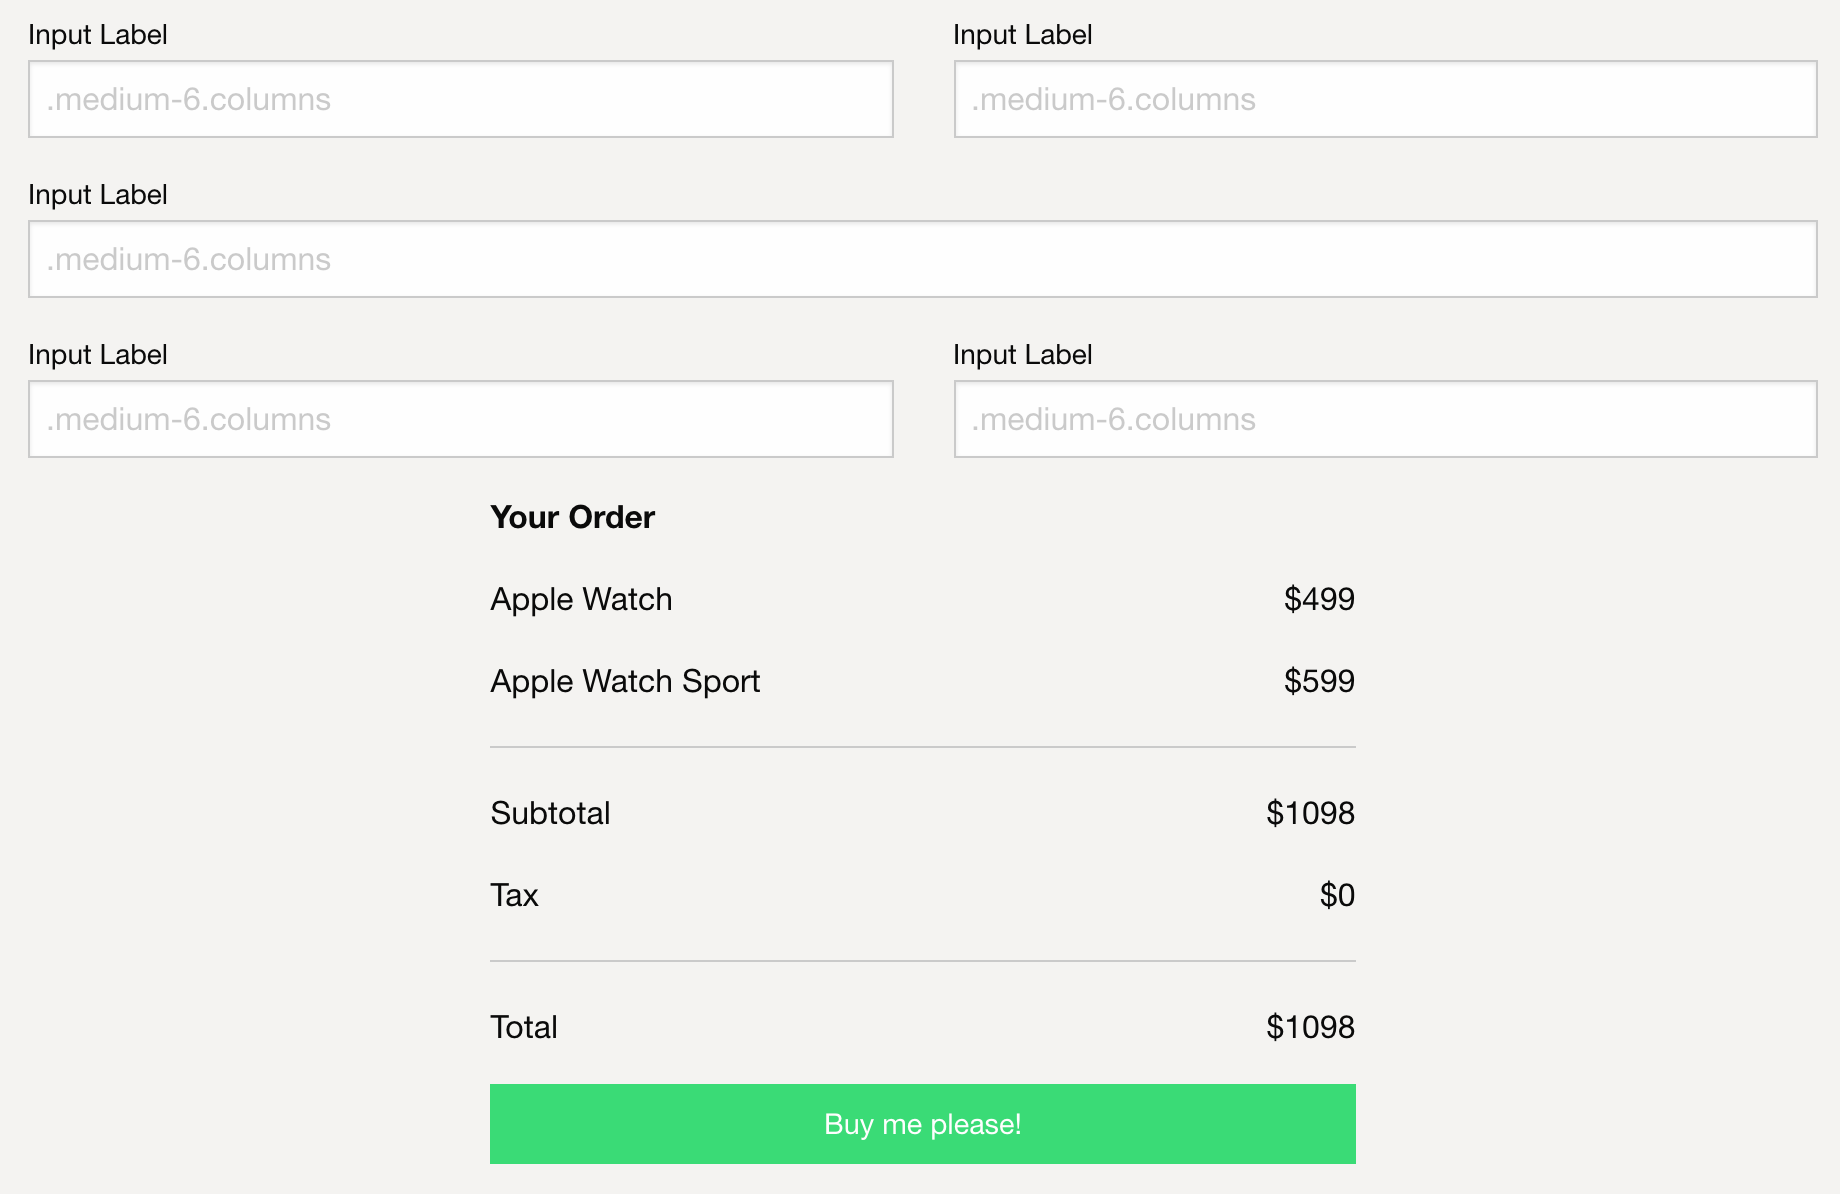Click the bottom-right row 'Input Label' text
The width and height of the screenshot is (1840, 1194).
tap(1022, 355)
